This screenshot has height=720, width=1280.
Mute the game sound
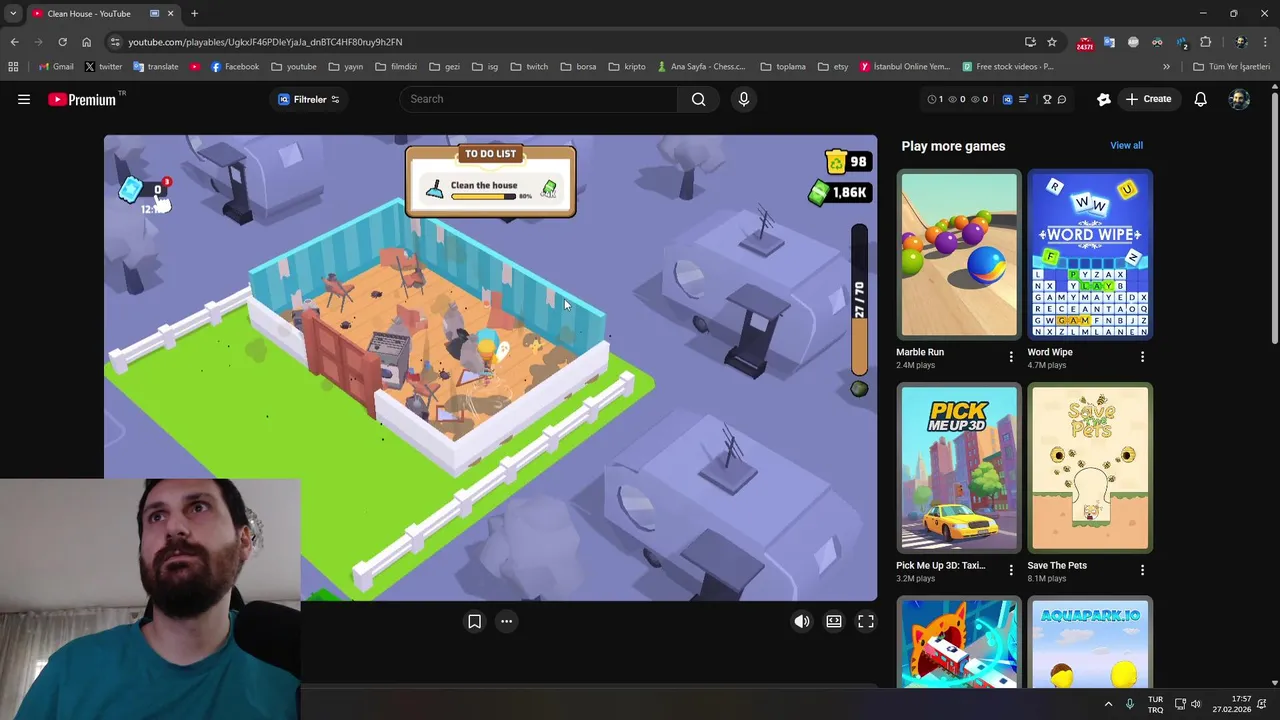(801, 621)
